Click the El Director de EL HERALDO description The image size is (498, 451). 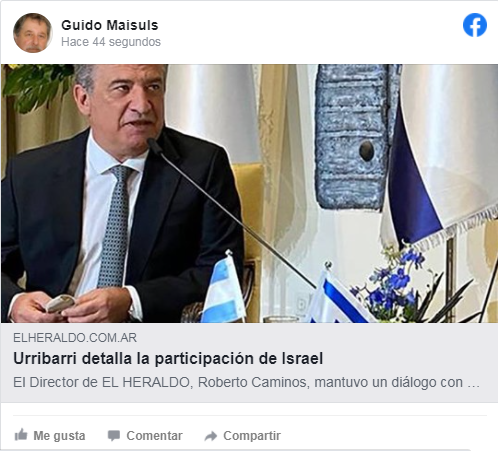[x=246, y=382]
